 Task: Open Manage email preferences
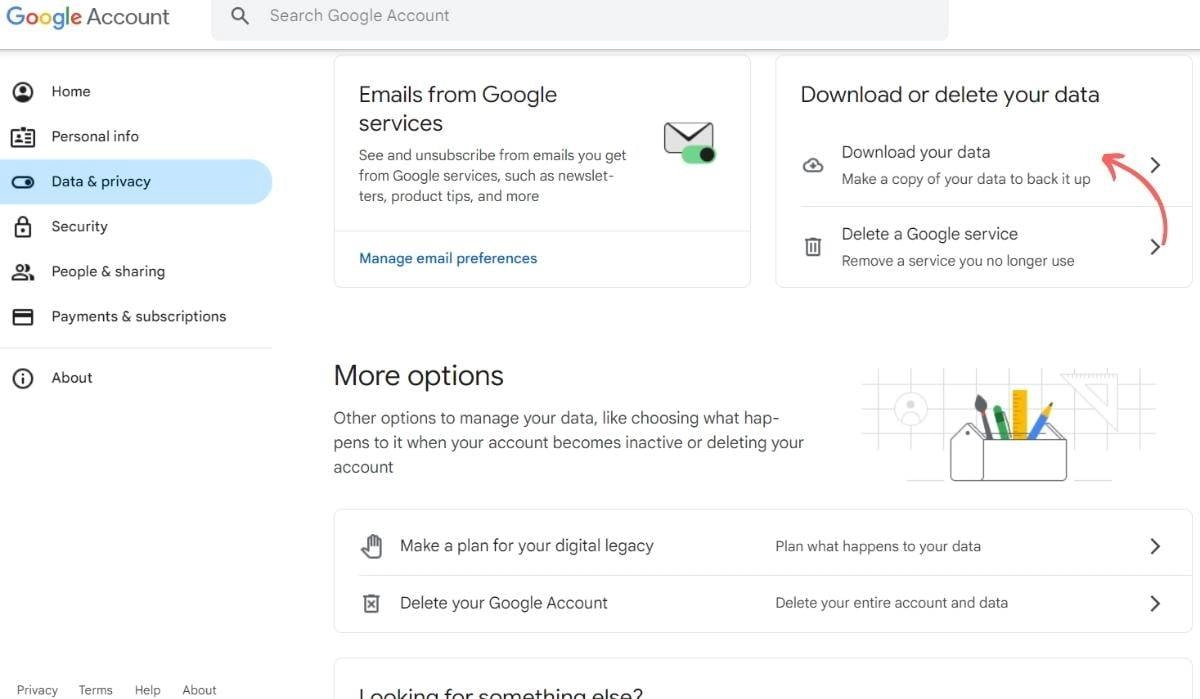(x=447, y=257)
